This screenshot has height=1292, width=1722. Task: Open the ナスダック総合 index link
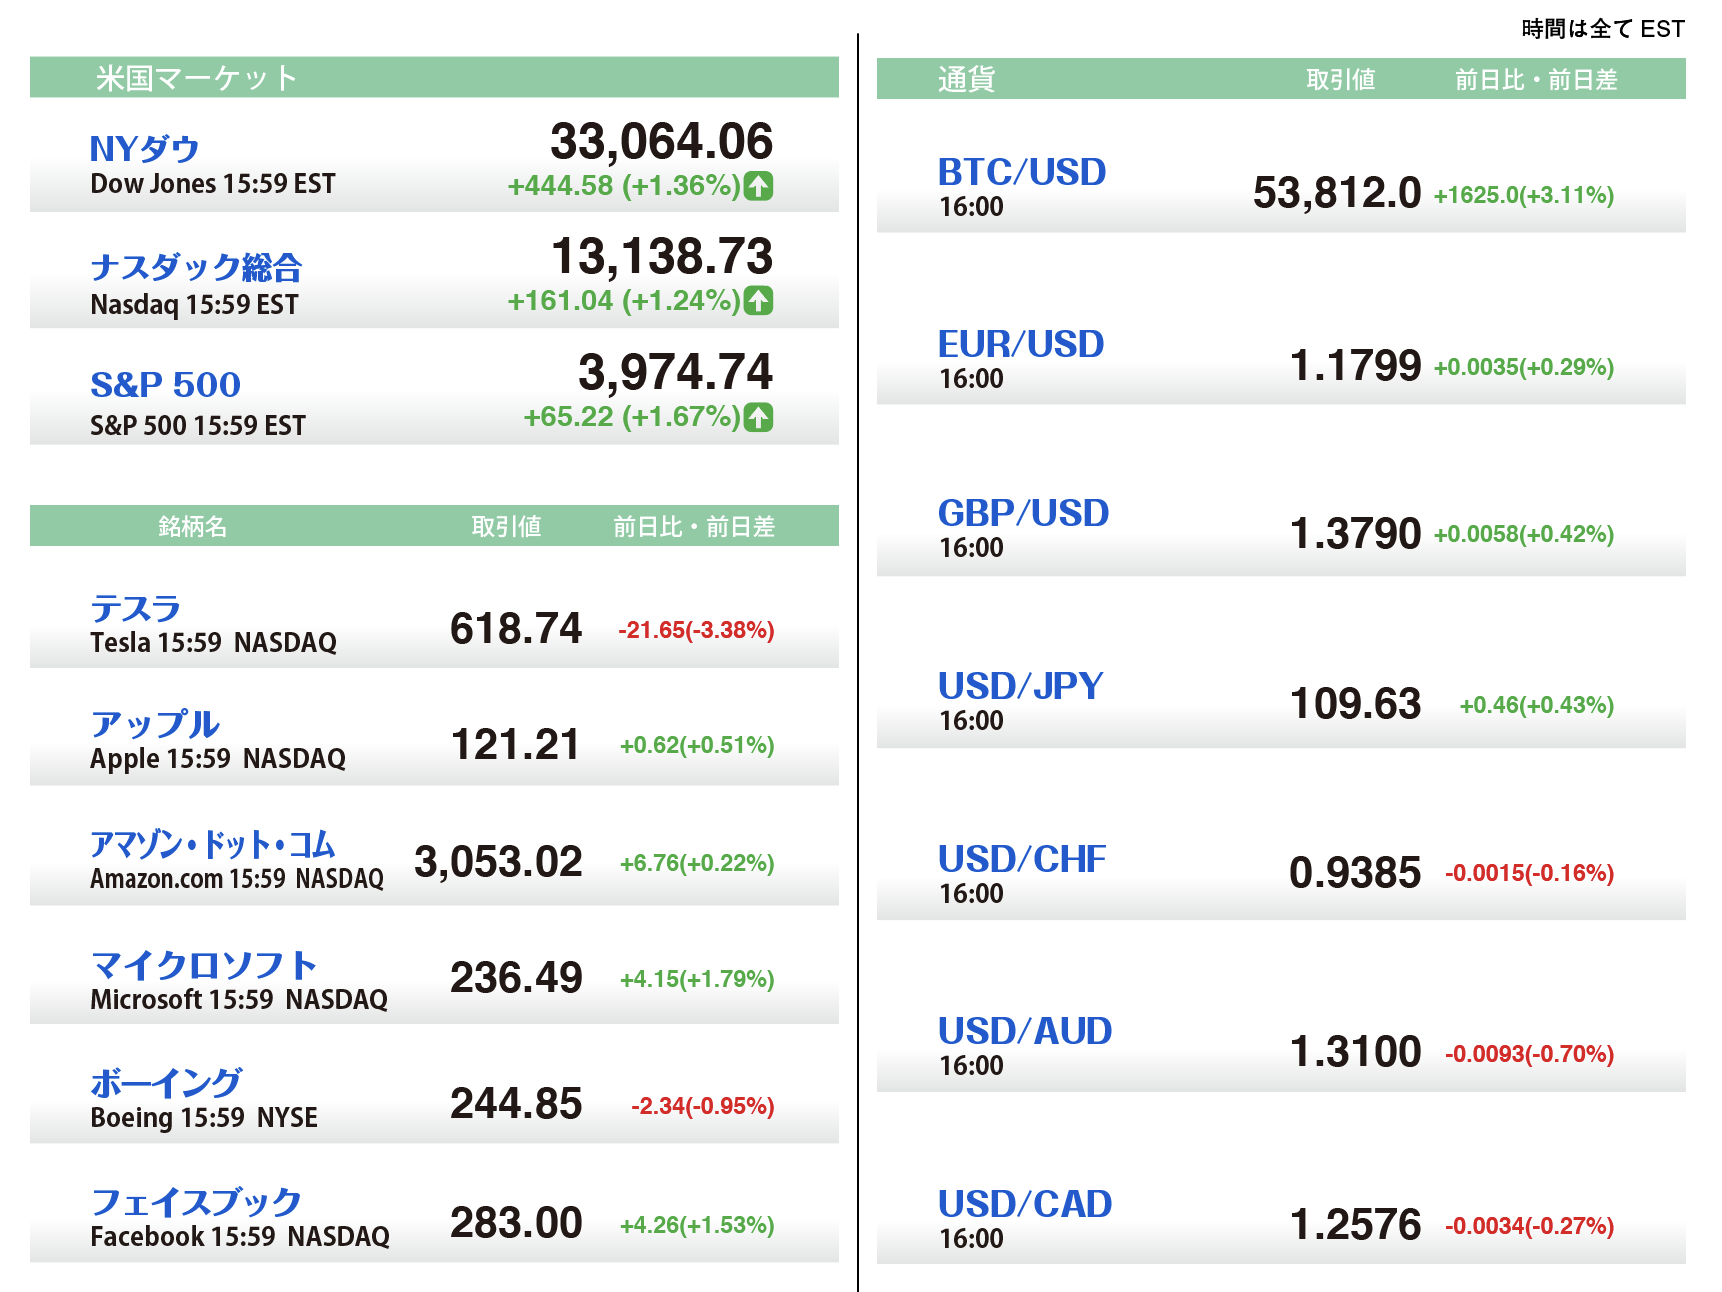point(196,267)
